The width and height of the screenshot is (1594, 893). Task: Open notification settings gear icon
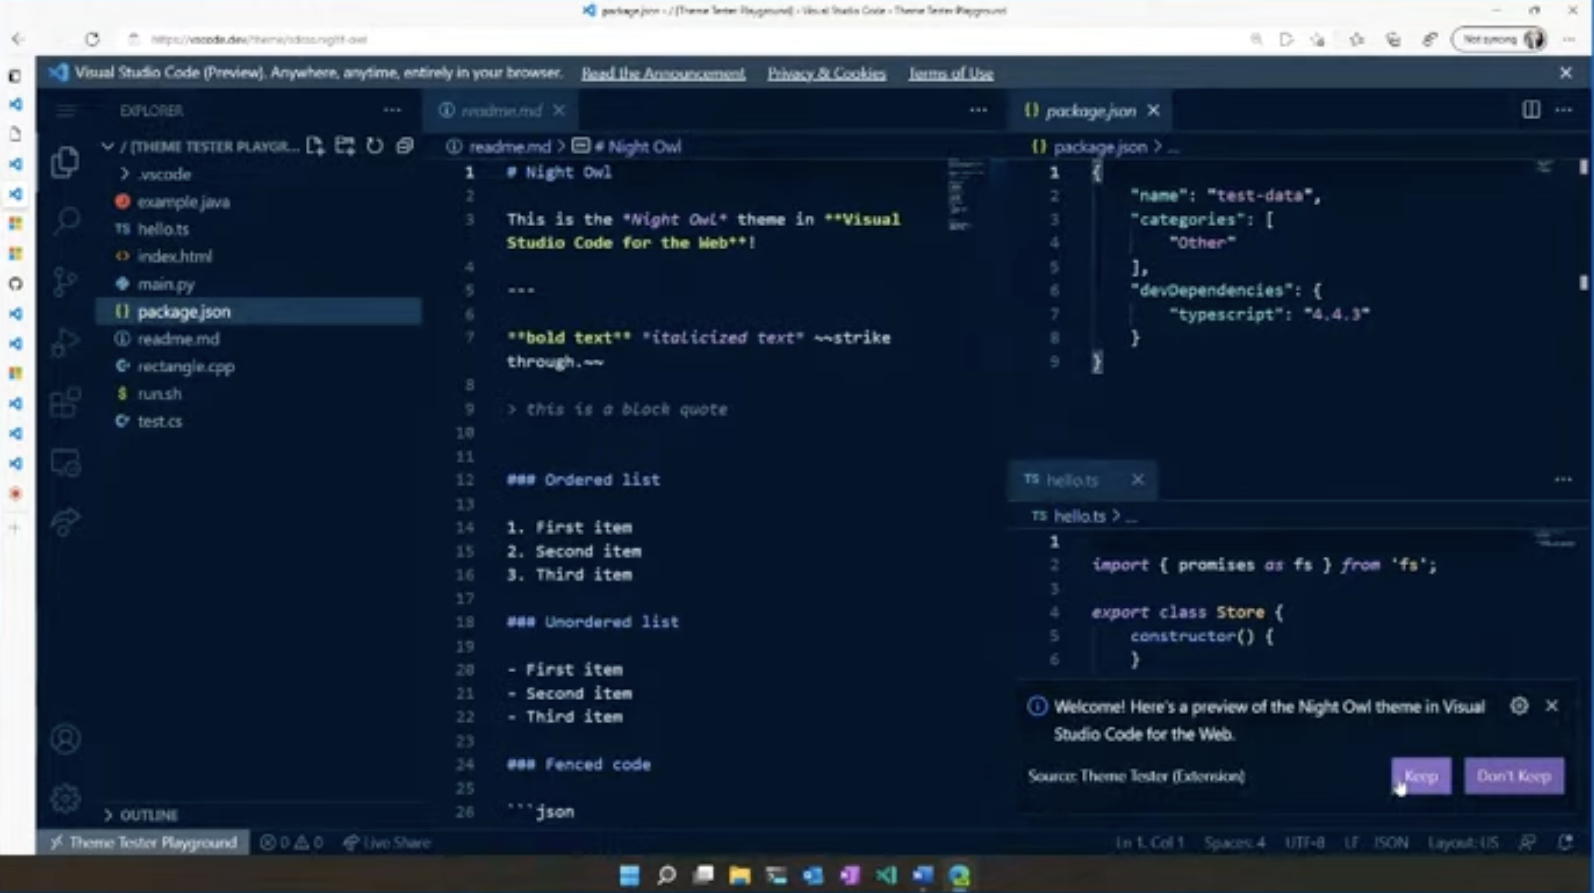[1519, 706]
